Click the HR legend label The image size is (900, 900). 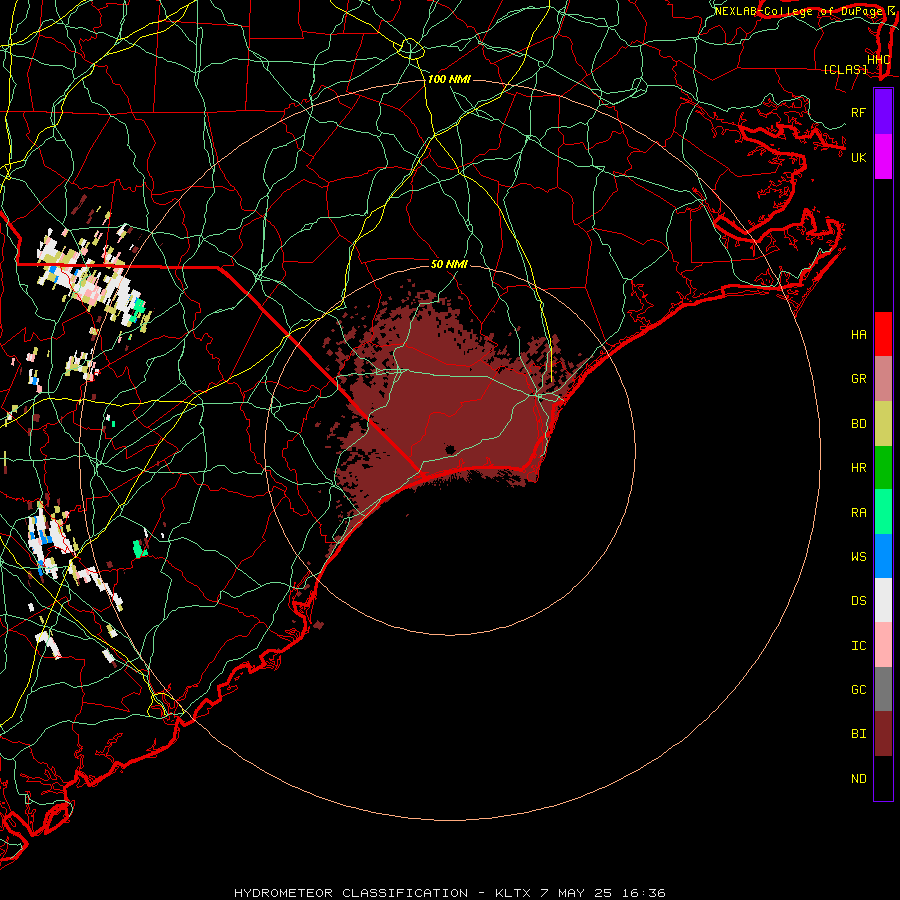[x=858, y=468]
